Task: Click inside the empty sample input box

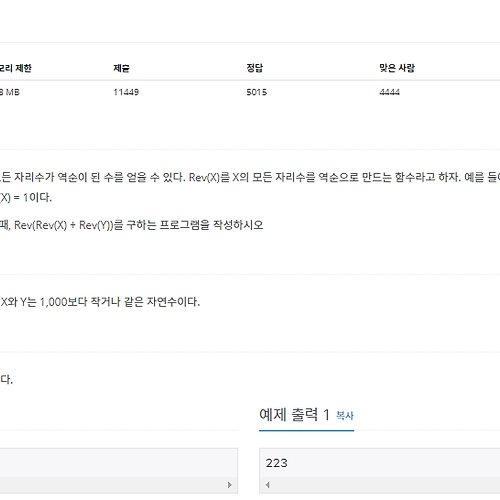Action: [x=119, y=464]
